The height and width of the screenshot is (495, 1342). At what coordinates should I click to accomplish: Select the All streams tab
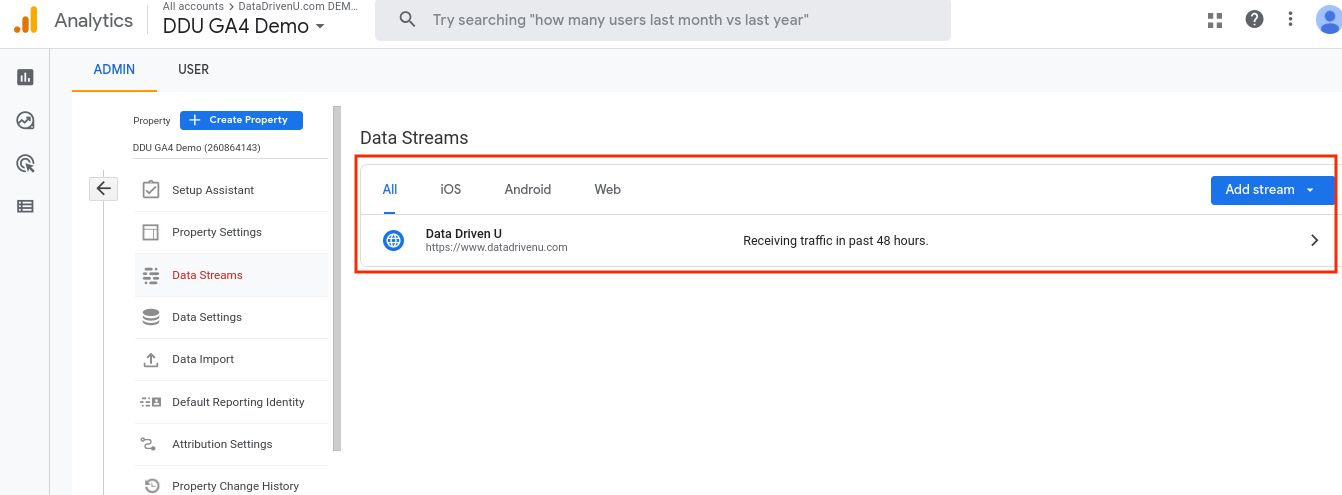click(390, 189)
